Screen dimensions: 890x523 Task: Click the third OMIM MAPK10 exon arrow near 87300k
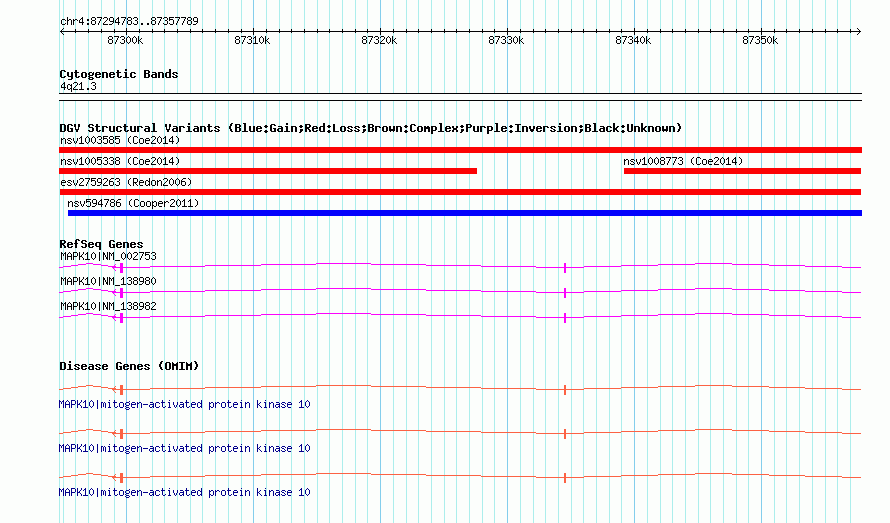(119, 478)
